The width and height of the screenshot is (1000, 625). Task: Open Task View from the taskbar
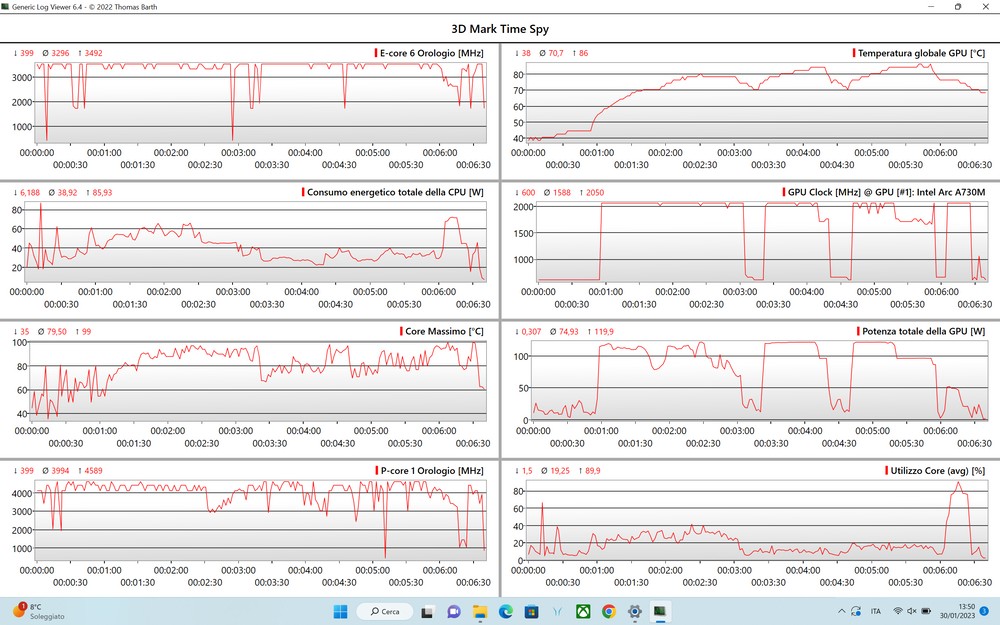click(427, 611)
